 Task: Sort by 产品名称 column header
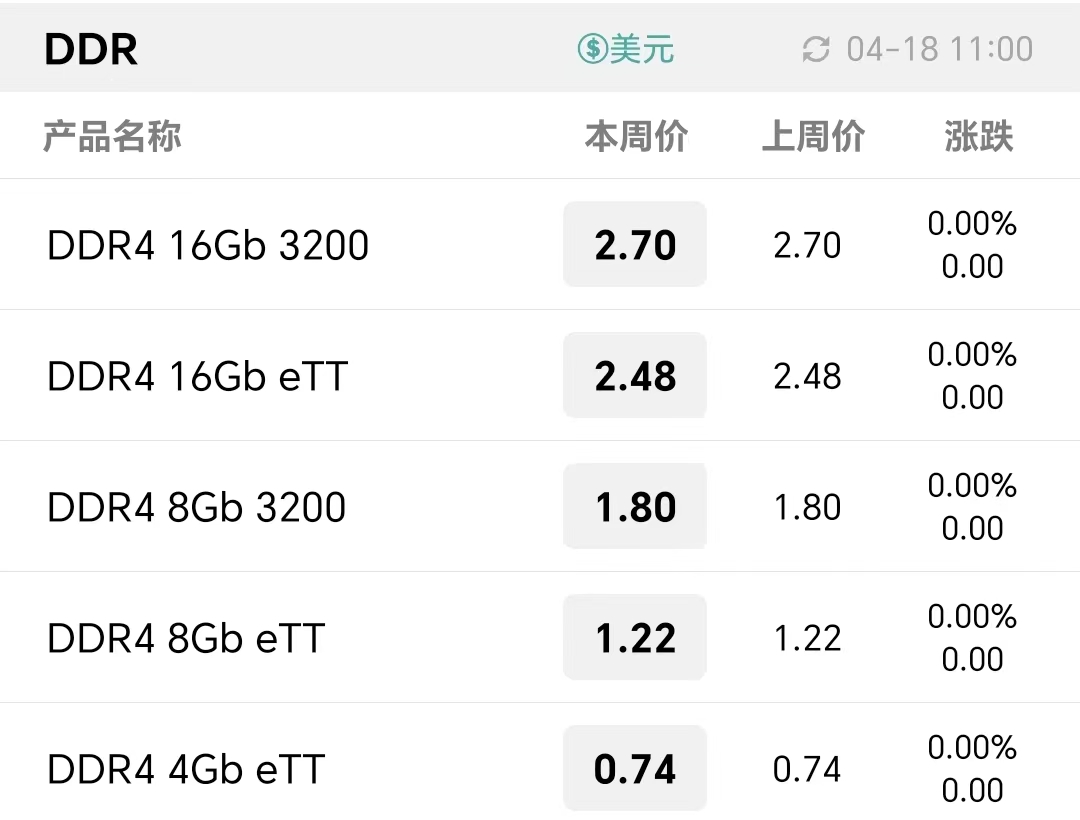pyautogui.click(x=112, y=136)
